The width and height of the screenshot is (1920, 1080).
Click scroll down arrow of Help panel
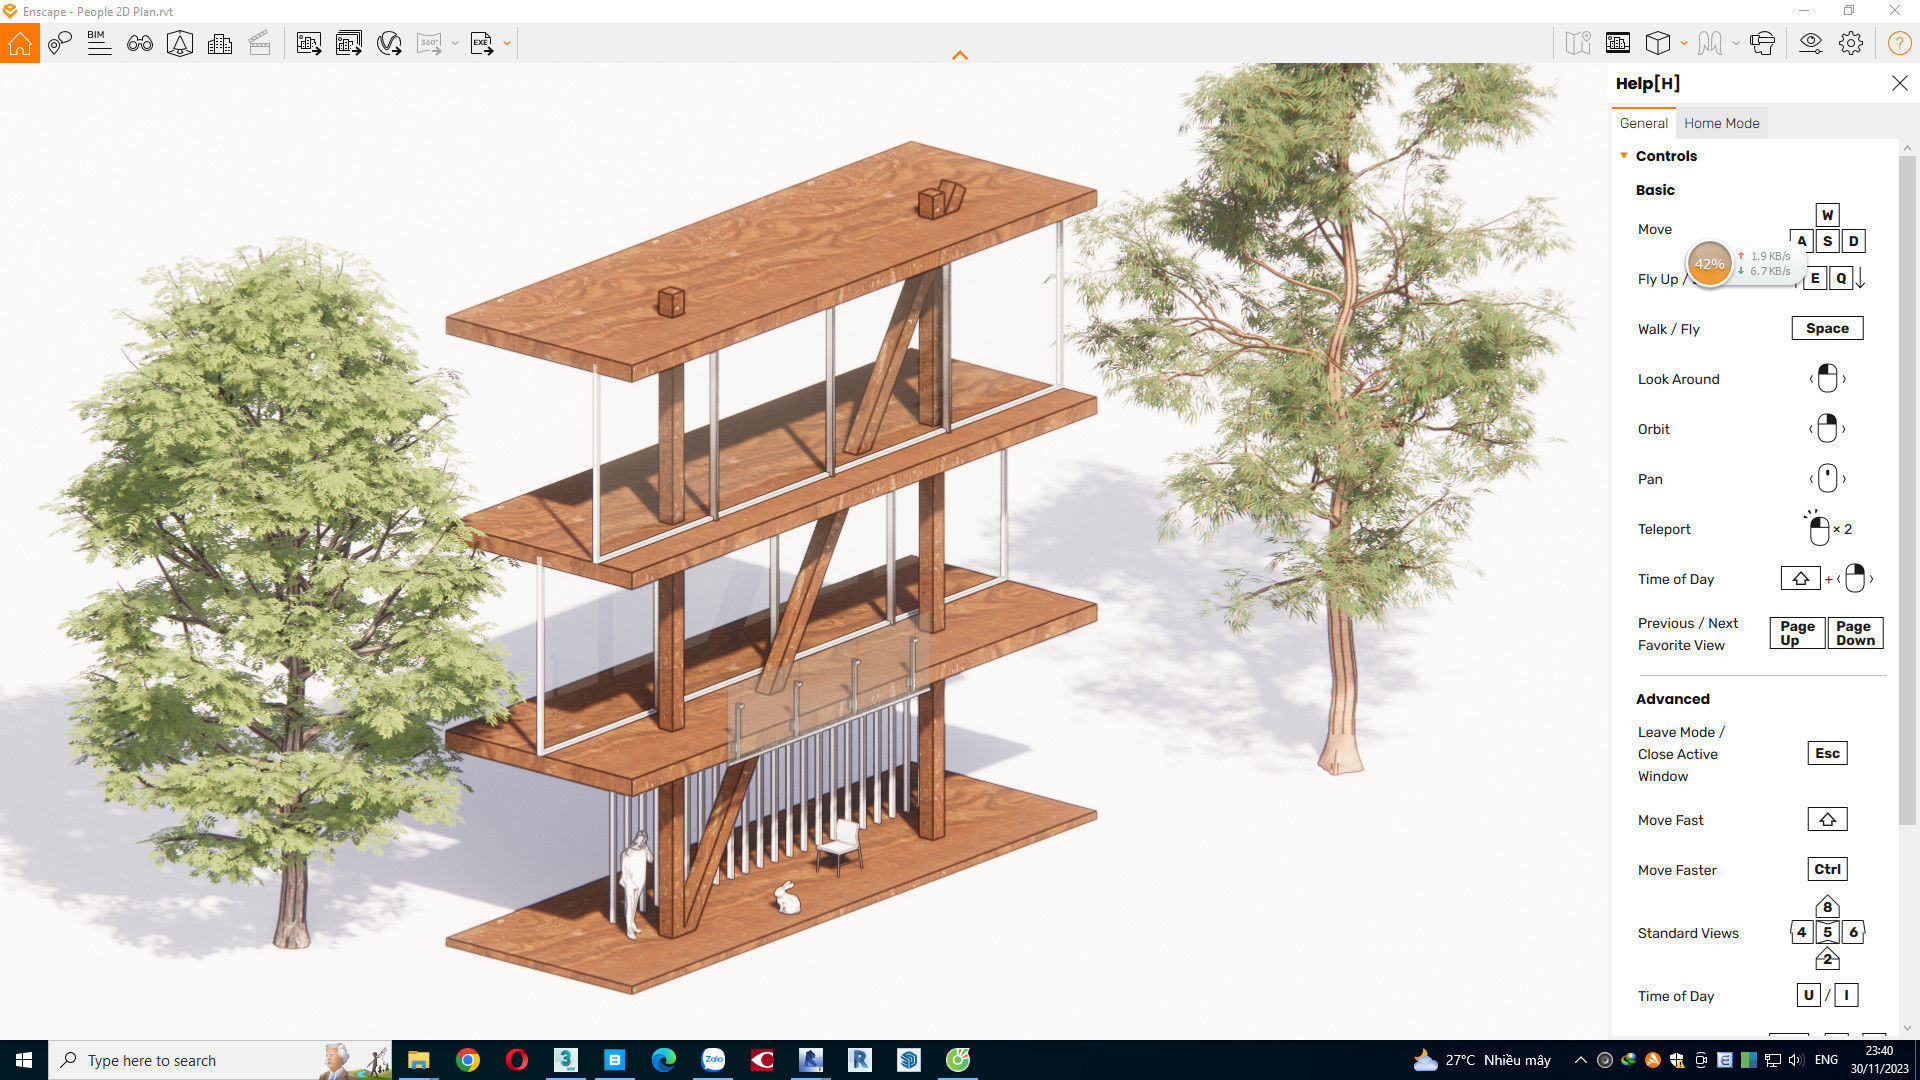coord(1907,1027)
